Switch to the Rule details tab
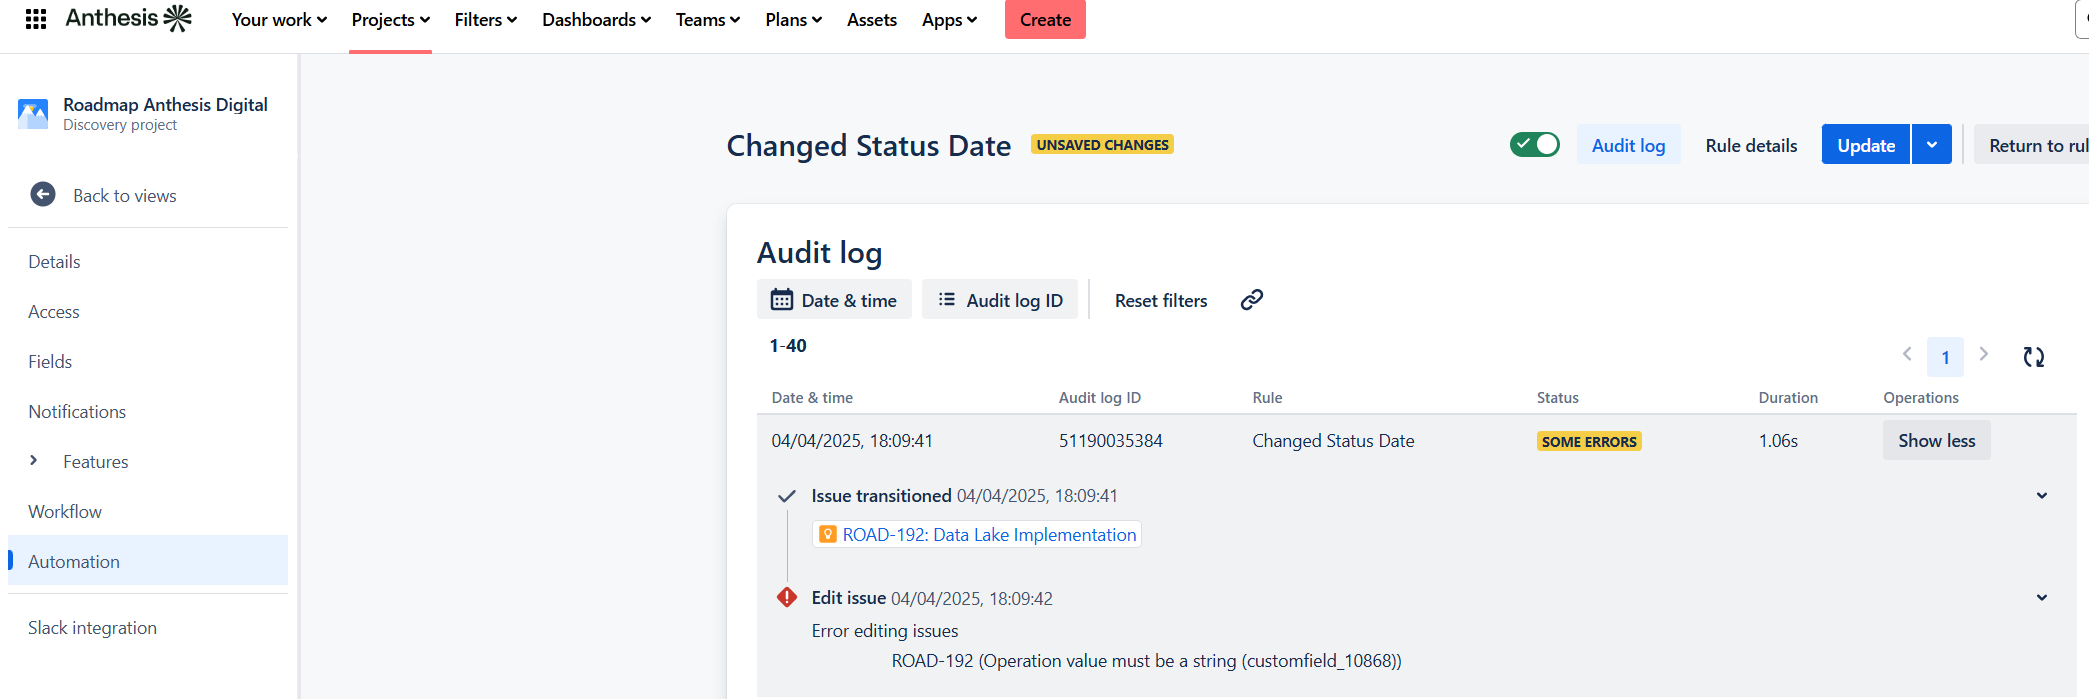This screenshot has height=699, width=2089. [x=1751, y=145]
